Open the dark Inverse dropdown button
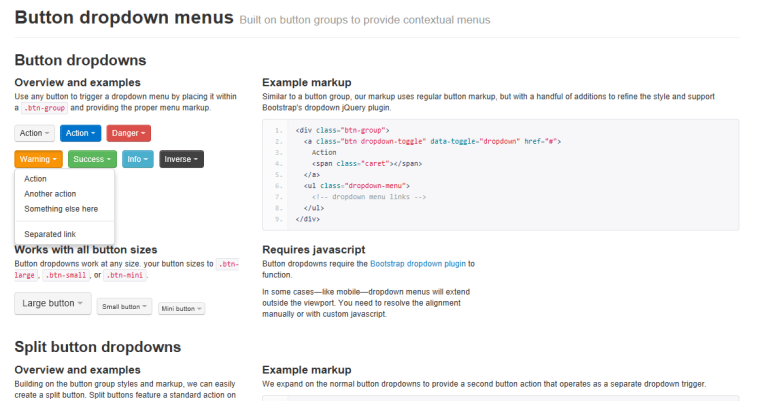 181,159
